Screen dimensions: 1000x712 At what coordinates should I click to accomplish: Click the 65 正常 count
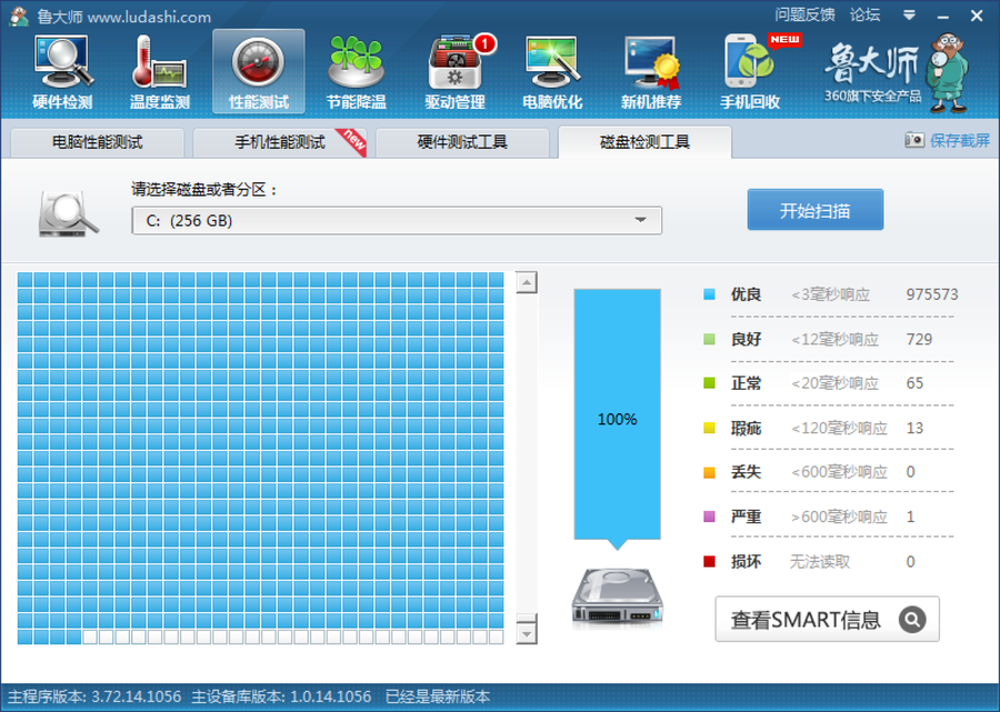pos(915,383)
